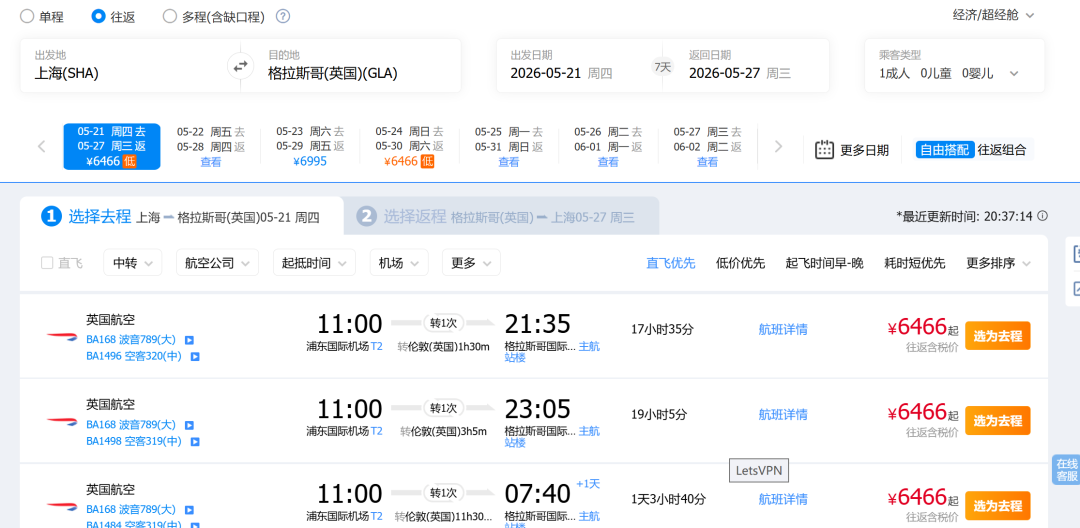Screen dimensions: 1080x528
Task: Play aircraft video icon next to BA1496
Action: (x=195, y=357)
